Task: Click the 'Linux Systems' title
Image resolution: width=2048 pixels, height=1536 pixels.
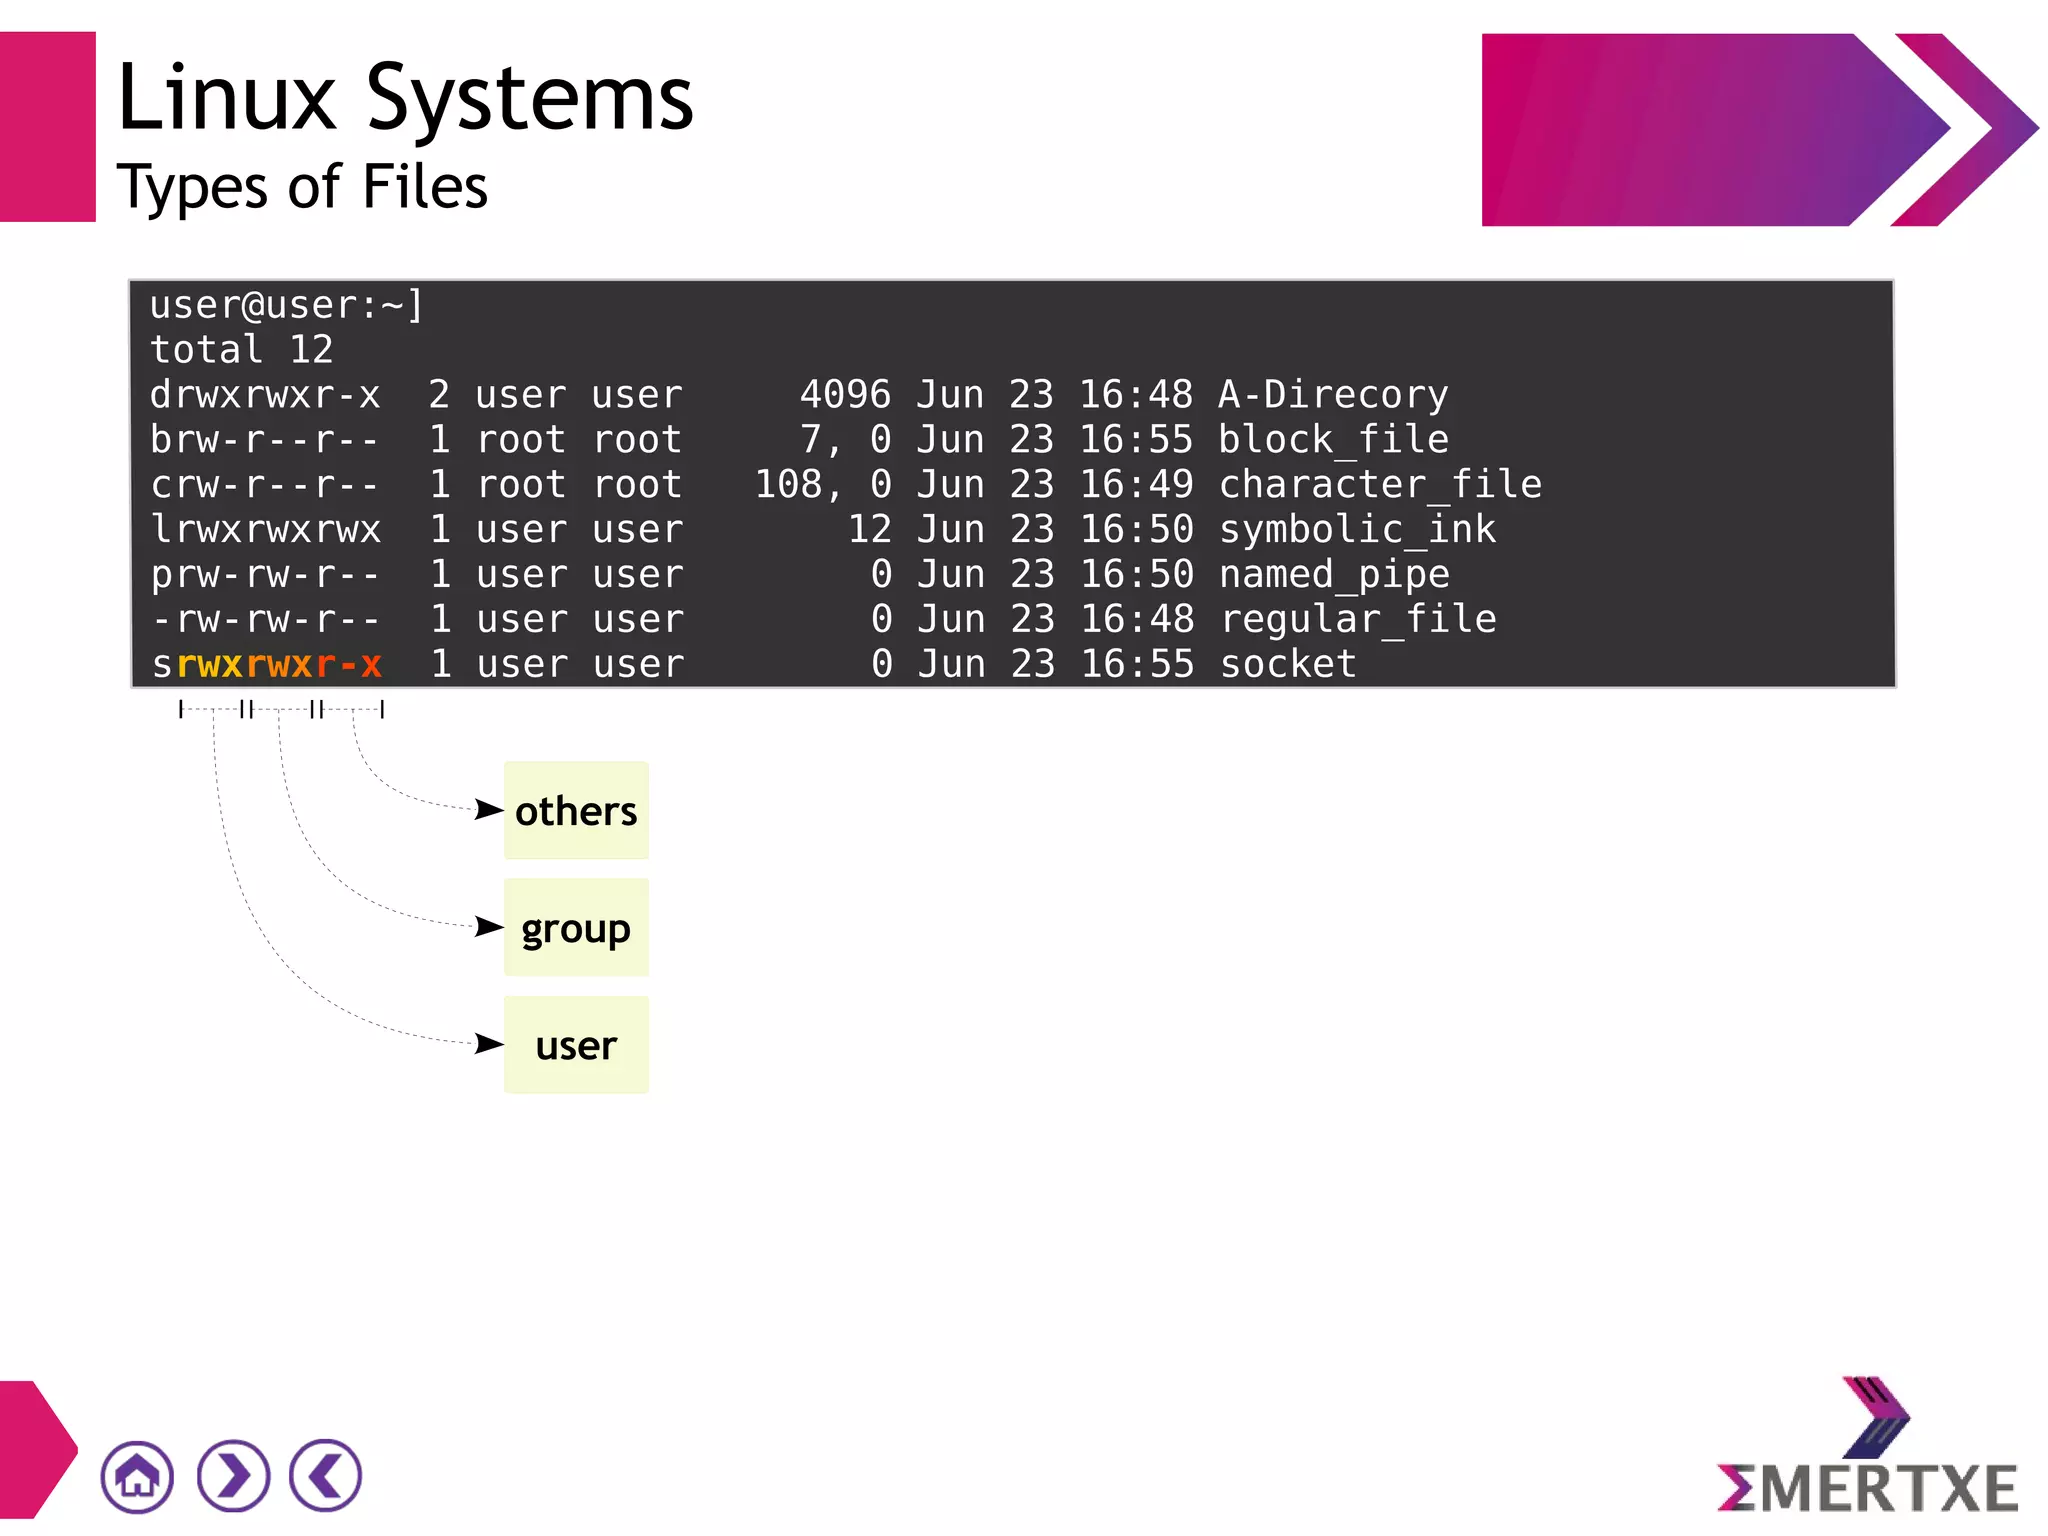Action: point(405,97)
